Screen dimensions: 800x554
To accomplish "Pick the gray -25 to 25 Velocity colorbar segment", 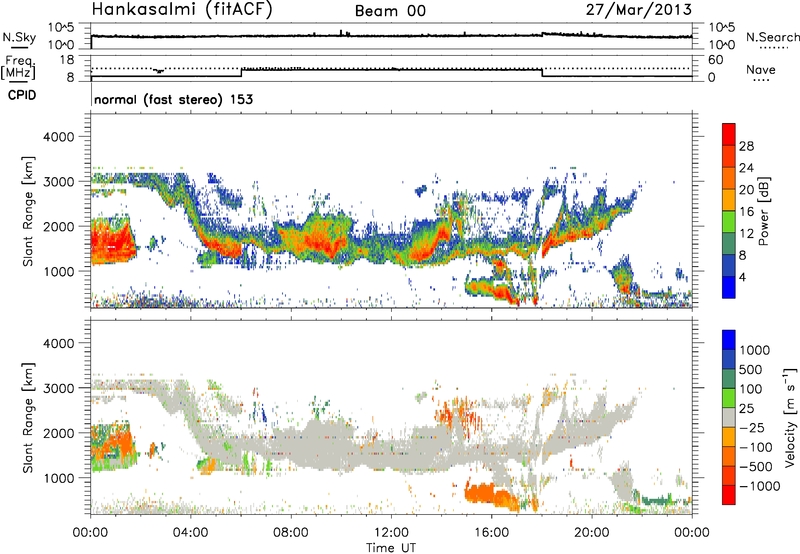I will pos(729,417).
